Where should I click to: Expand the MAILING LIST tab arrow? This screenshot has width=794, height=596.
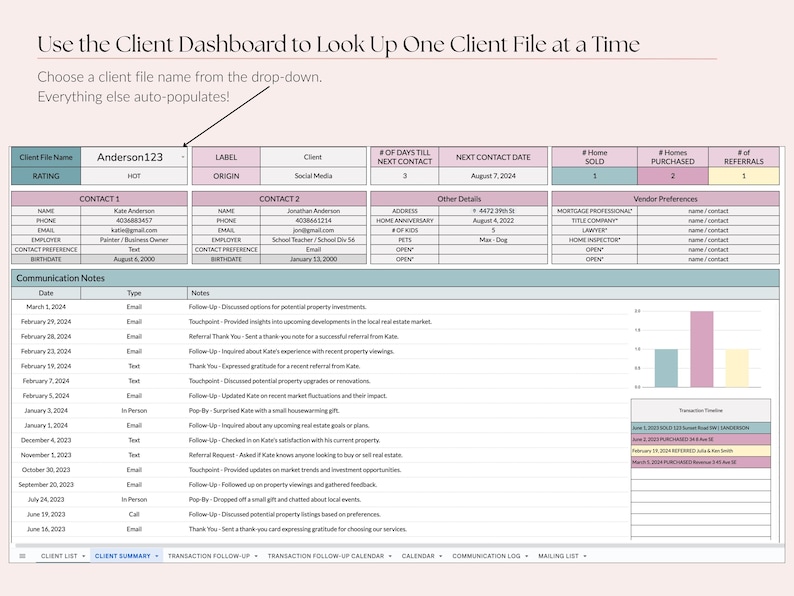(584, 556)
